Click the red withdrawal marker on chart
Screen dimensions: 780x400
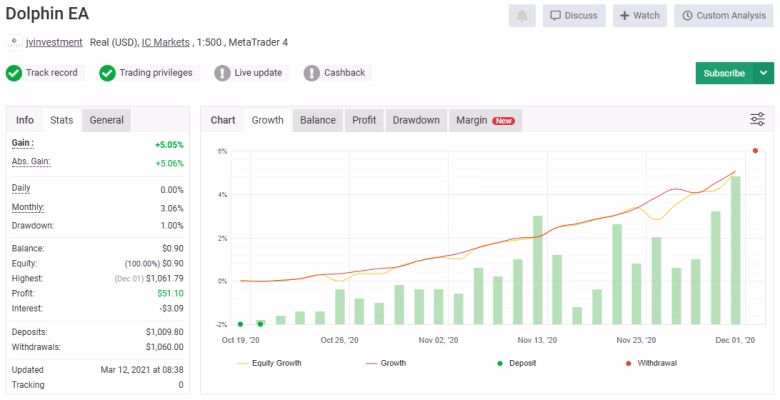tap(755, 151)
